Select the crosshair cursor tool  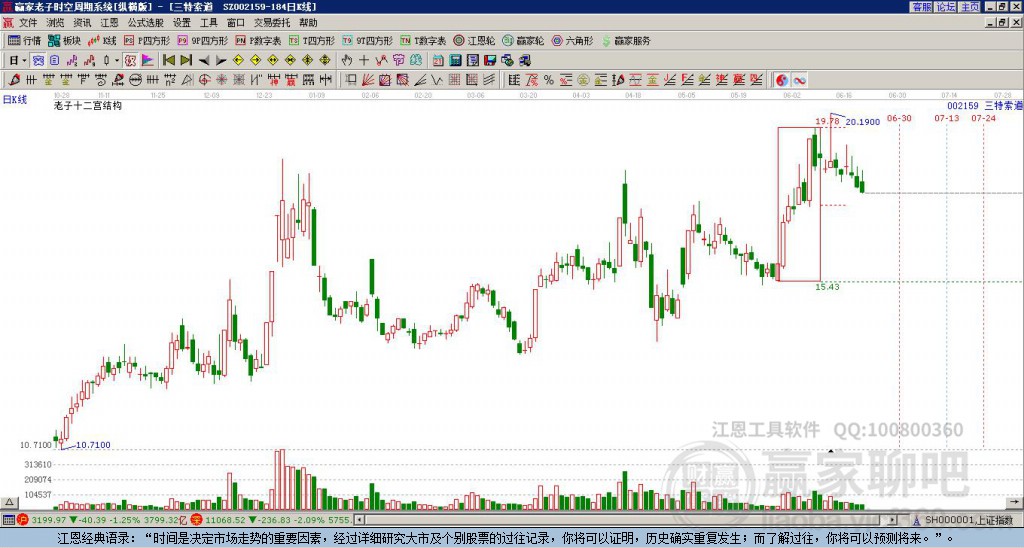point(364,60)
